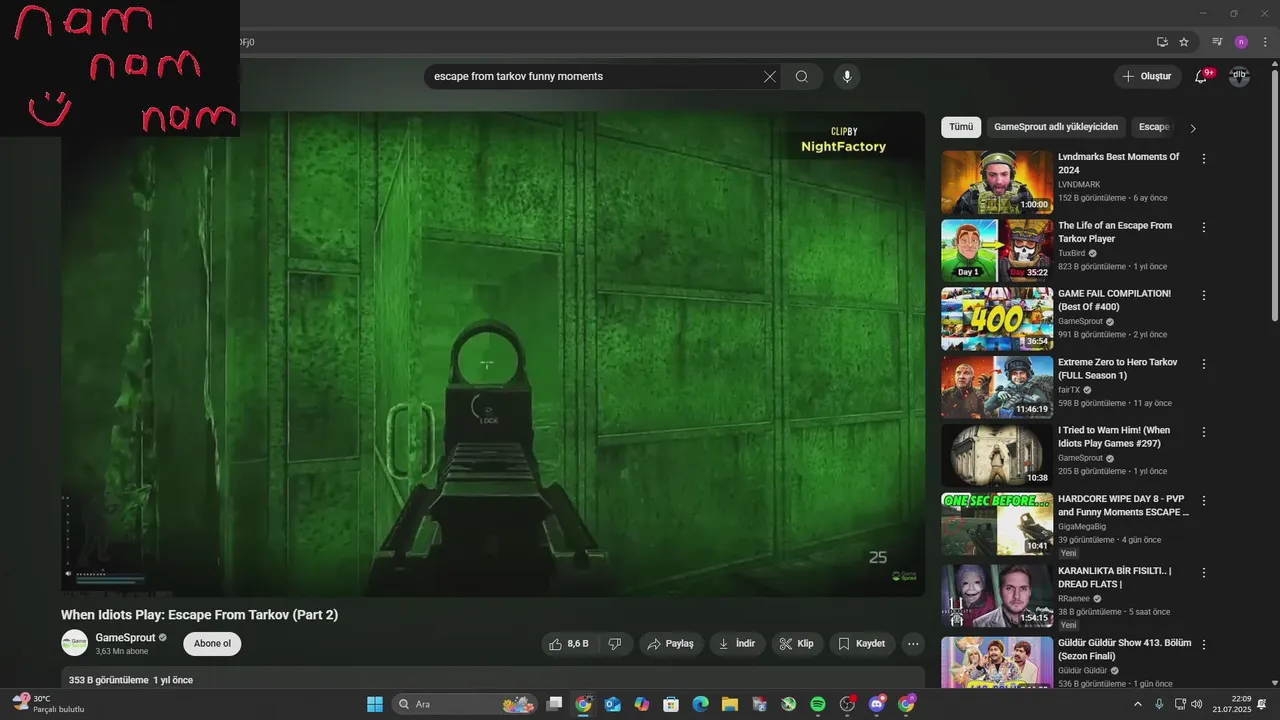This screenshot has width=1280, height=720.
Task: Click '353 B görüntüleme 1 yıl önce' text
Action: (x=131, y=680)
